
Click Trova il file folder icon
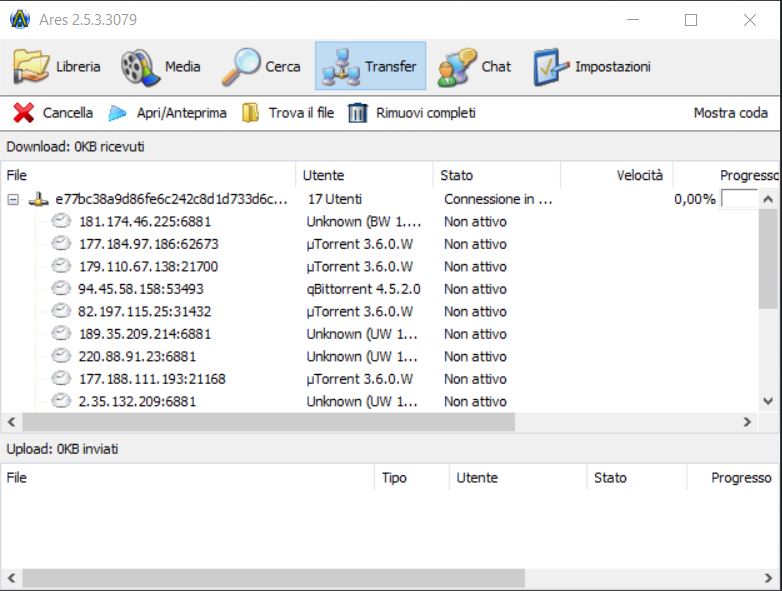(x=251, y=113)
